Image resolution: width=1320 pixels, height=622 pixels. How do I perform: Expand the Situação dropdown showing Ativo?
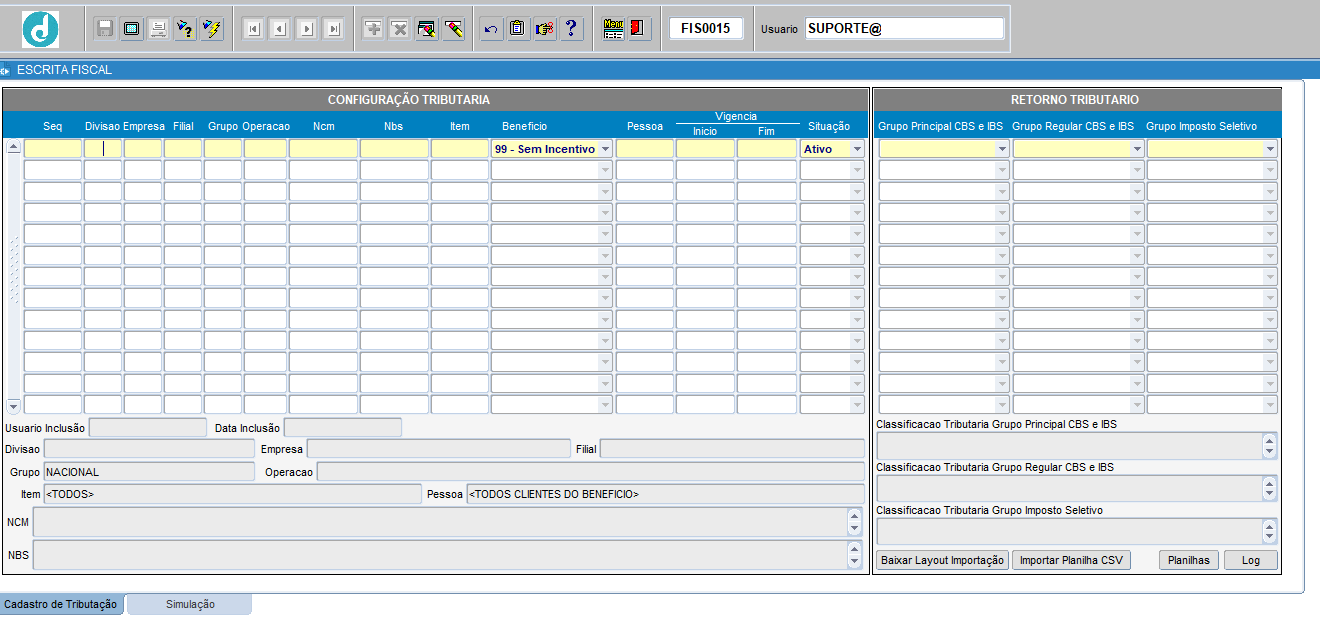tap(856, 149)
